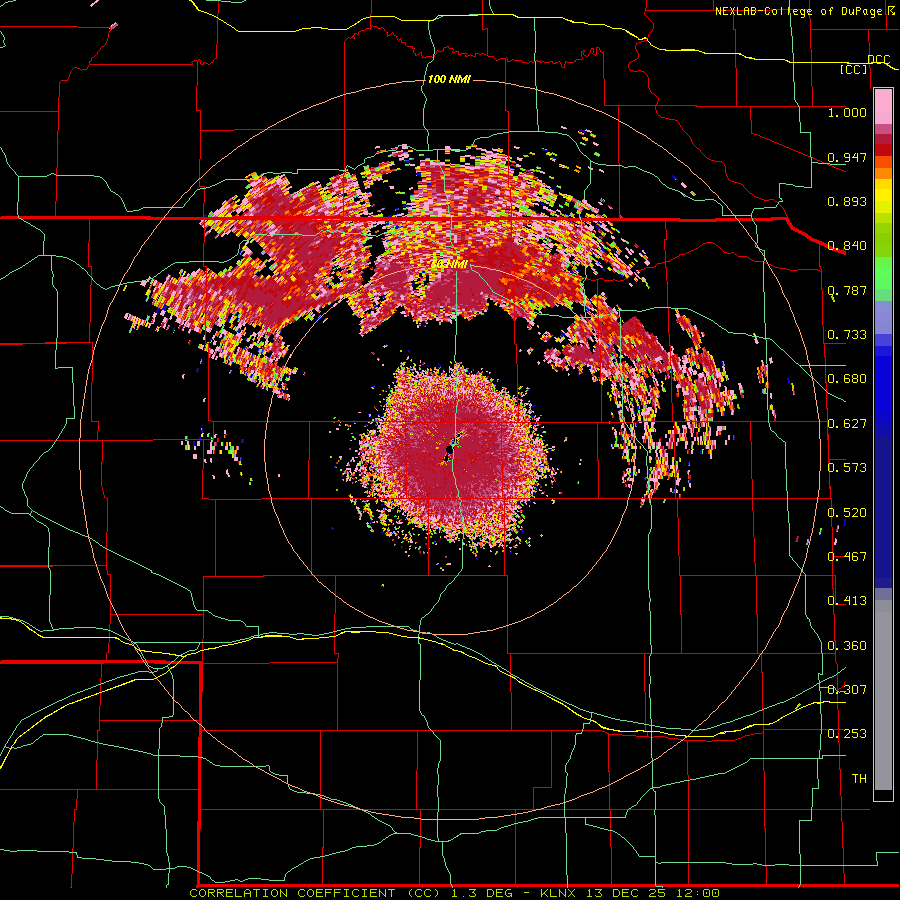Click the 100 NMI range ring label
The height and width of the screenshot is (900, 900).
449,79
